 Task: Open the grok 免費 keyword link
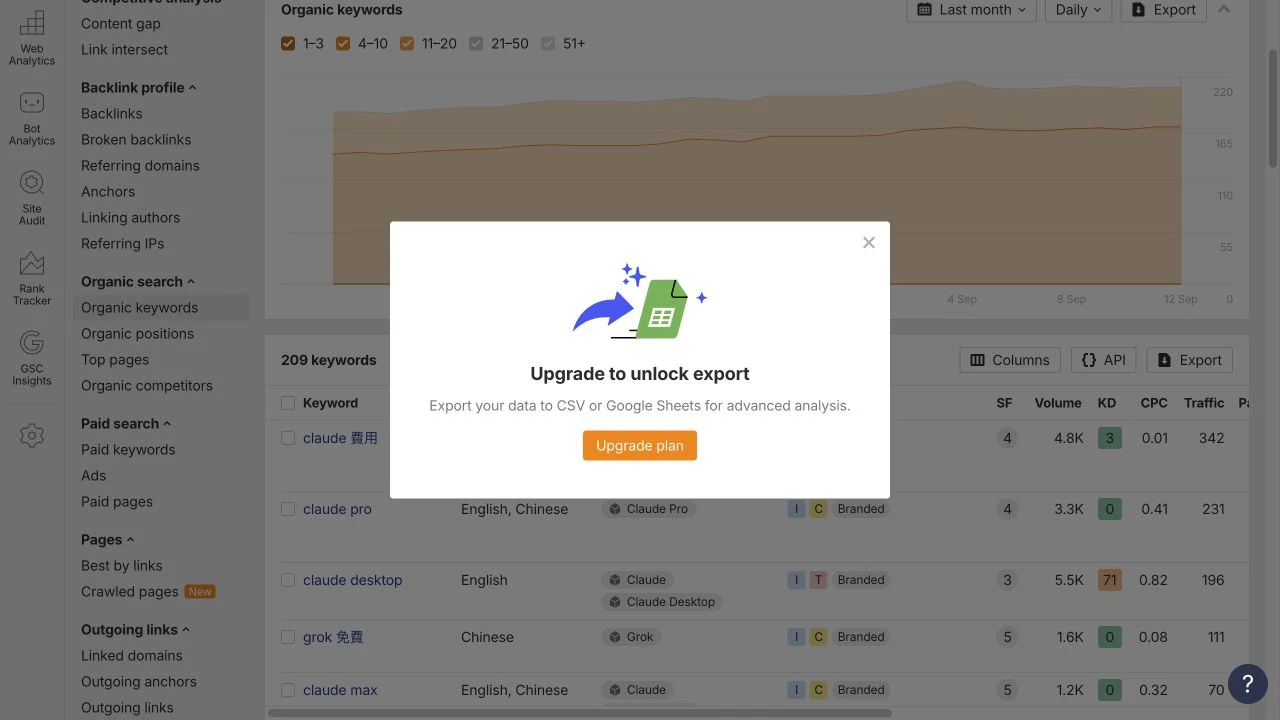[333, 637]
